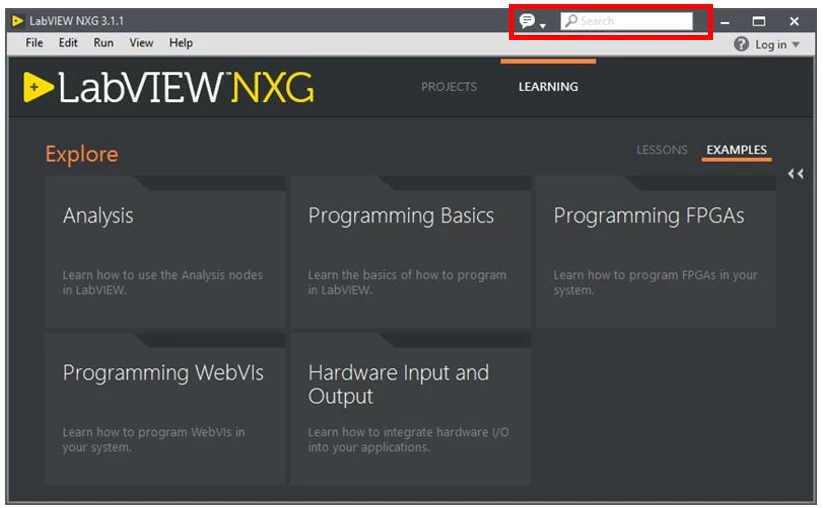This screenshot has height=508, width=823.
Task: Open the feedback speech bubble menu
Action: (x=532, y=21)
